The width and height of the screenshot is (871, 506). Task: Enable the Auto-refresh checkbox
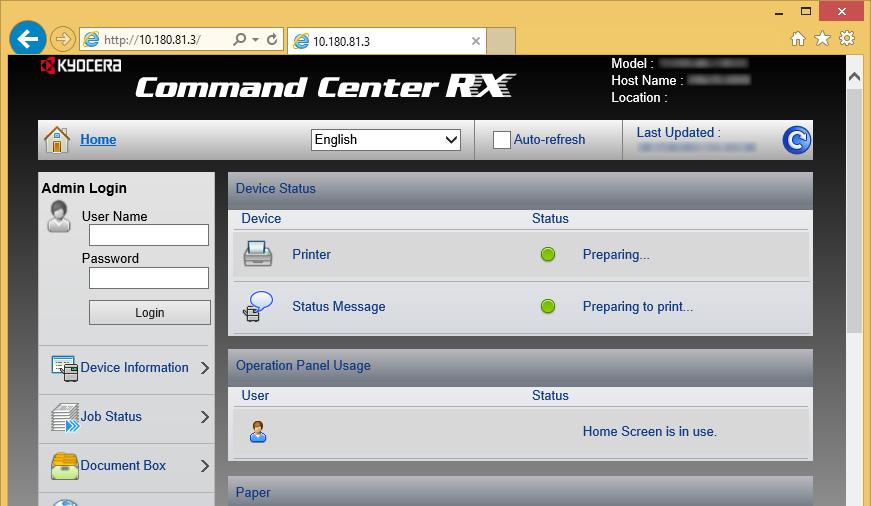[502, 139]
